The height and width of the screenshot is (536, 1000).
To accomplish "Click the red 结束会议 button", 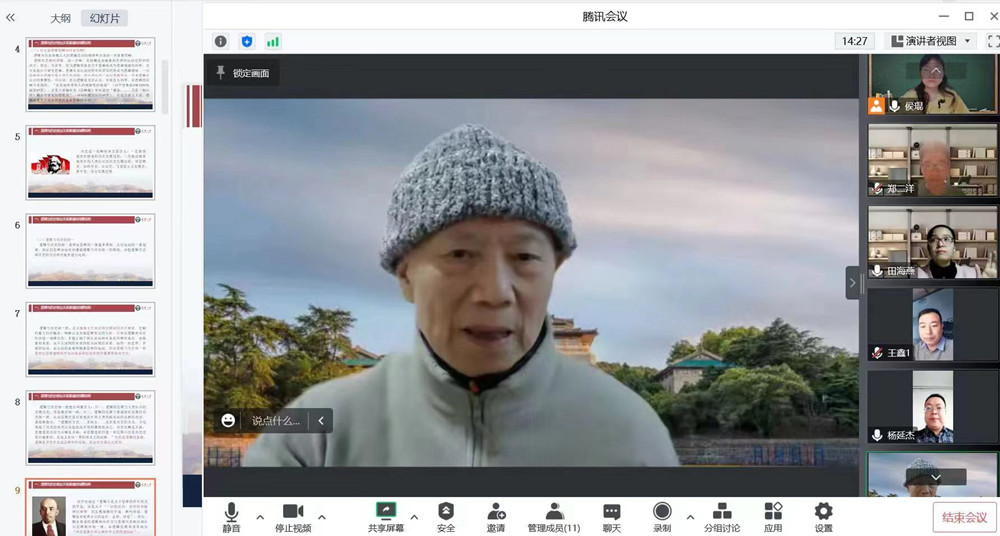I will pyautogui.click(x=962, y=517).
